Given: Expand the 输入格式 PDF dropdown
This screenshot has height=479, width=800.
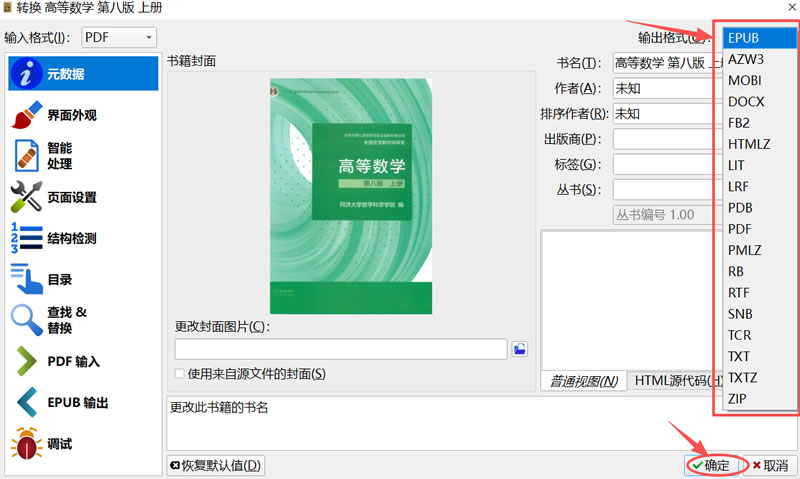Looking at the screenshot, I should point(119,37).
